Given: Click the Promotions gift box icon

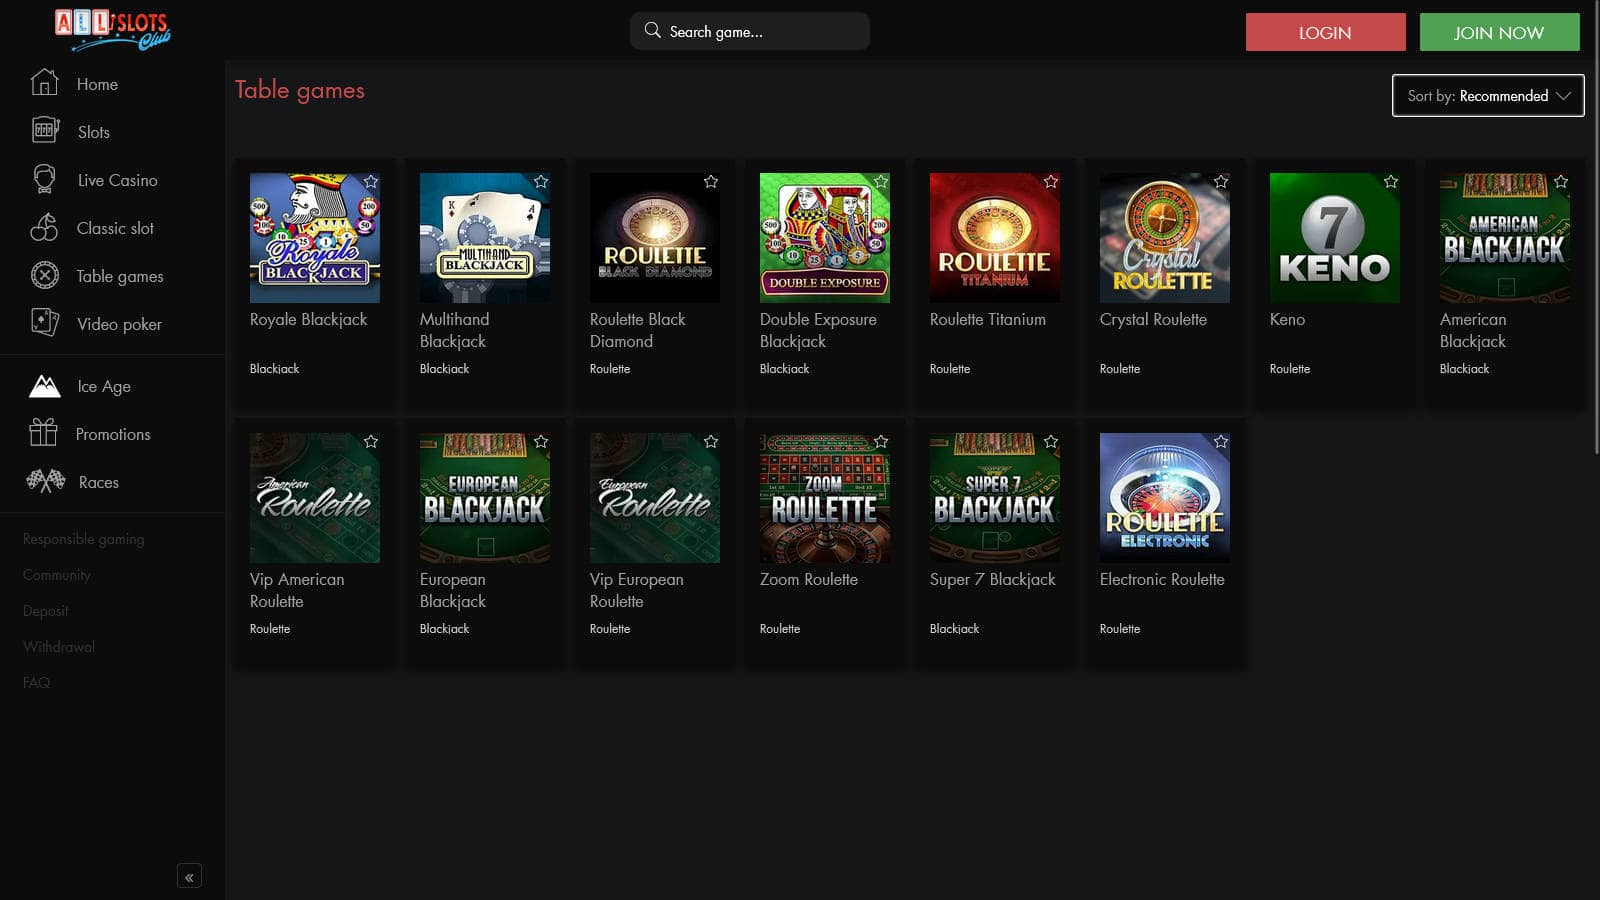Looking at the screenshot, I should pyautogui.click(x=43, y=432).
